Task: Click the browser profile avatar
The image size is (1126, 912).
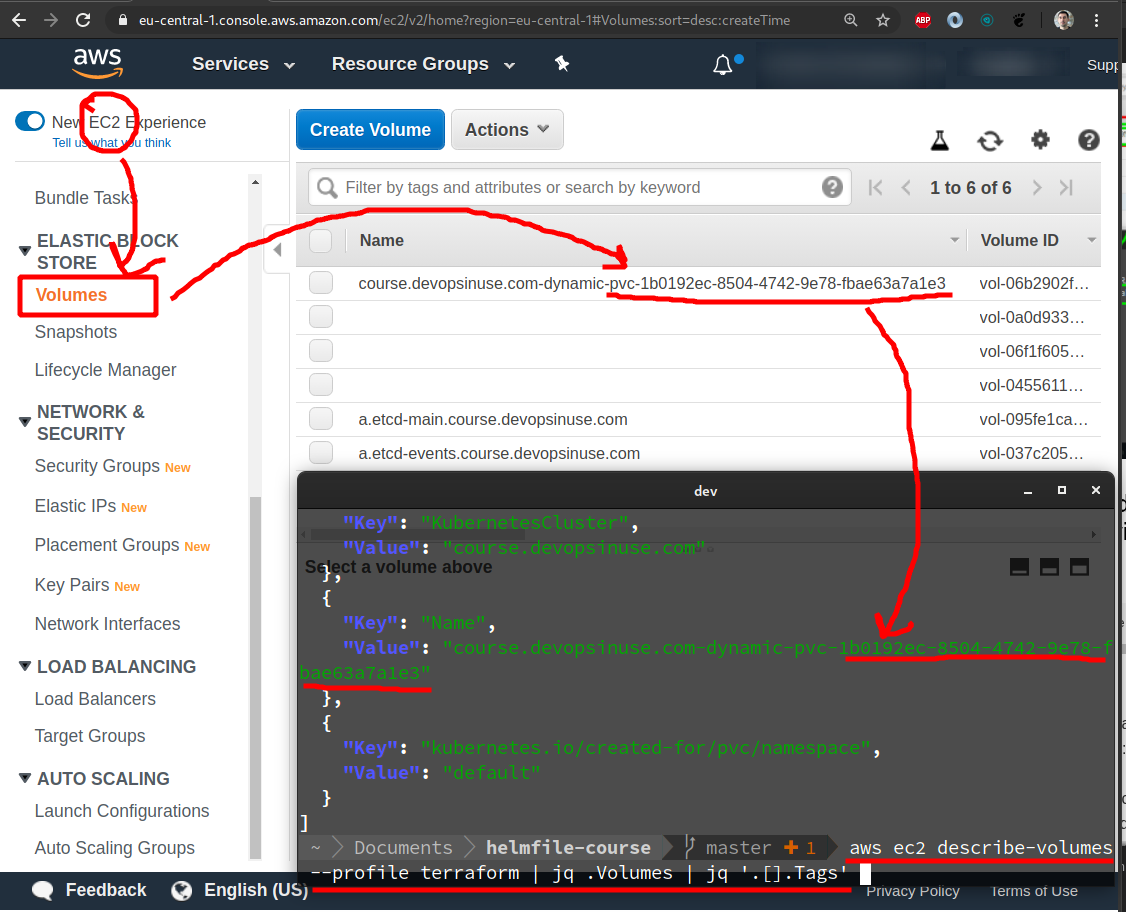Action: tap(1064, 20)
